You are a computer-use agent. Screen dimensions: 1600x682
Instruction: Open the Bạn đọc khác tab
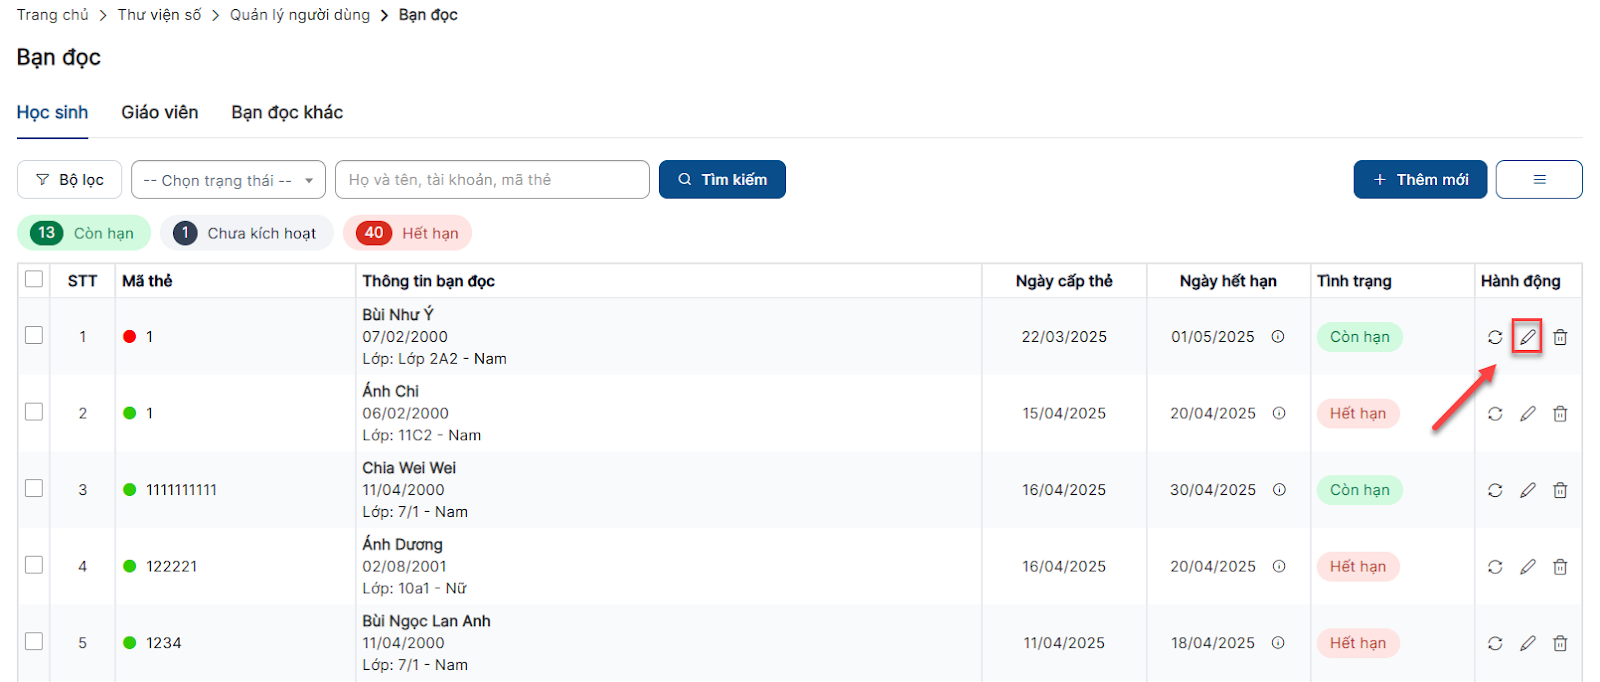point(287,113)
